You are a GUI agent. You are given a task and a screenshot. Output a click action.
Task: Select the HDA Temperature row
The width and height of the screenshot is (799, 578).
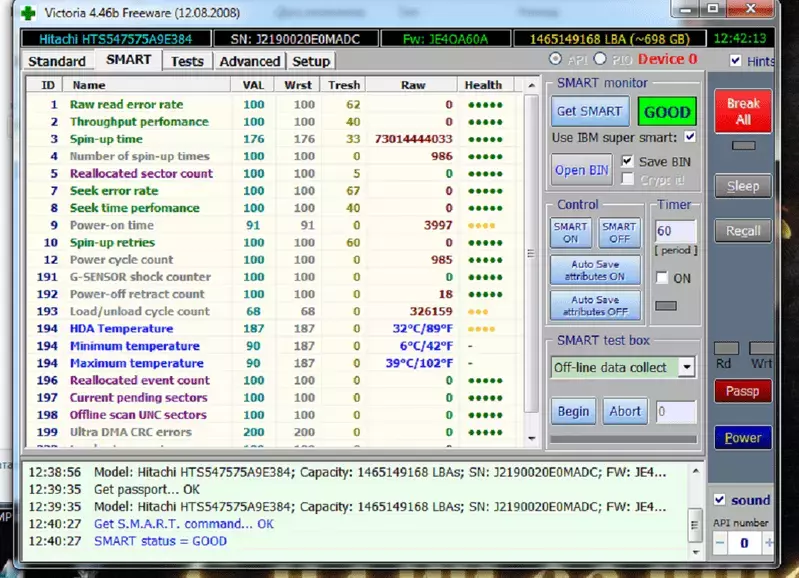click(x=275, y=329)
